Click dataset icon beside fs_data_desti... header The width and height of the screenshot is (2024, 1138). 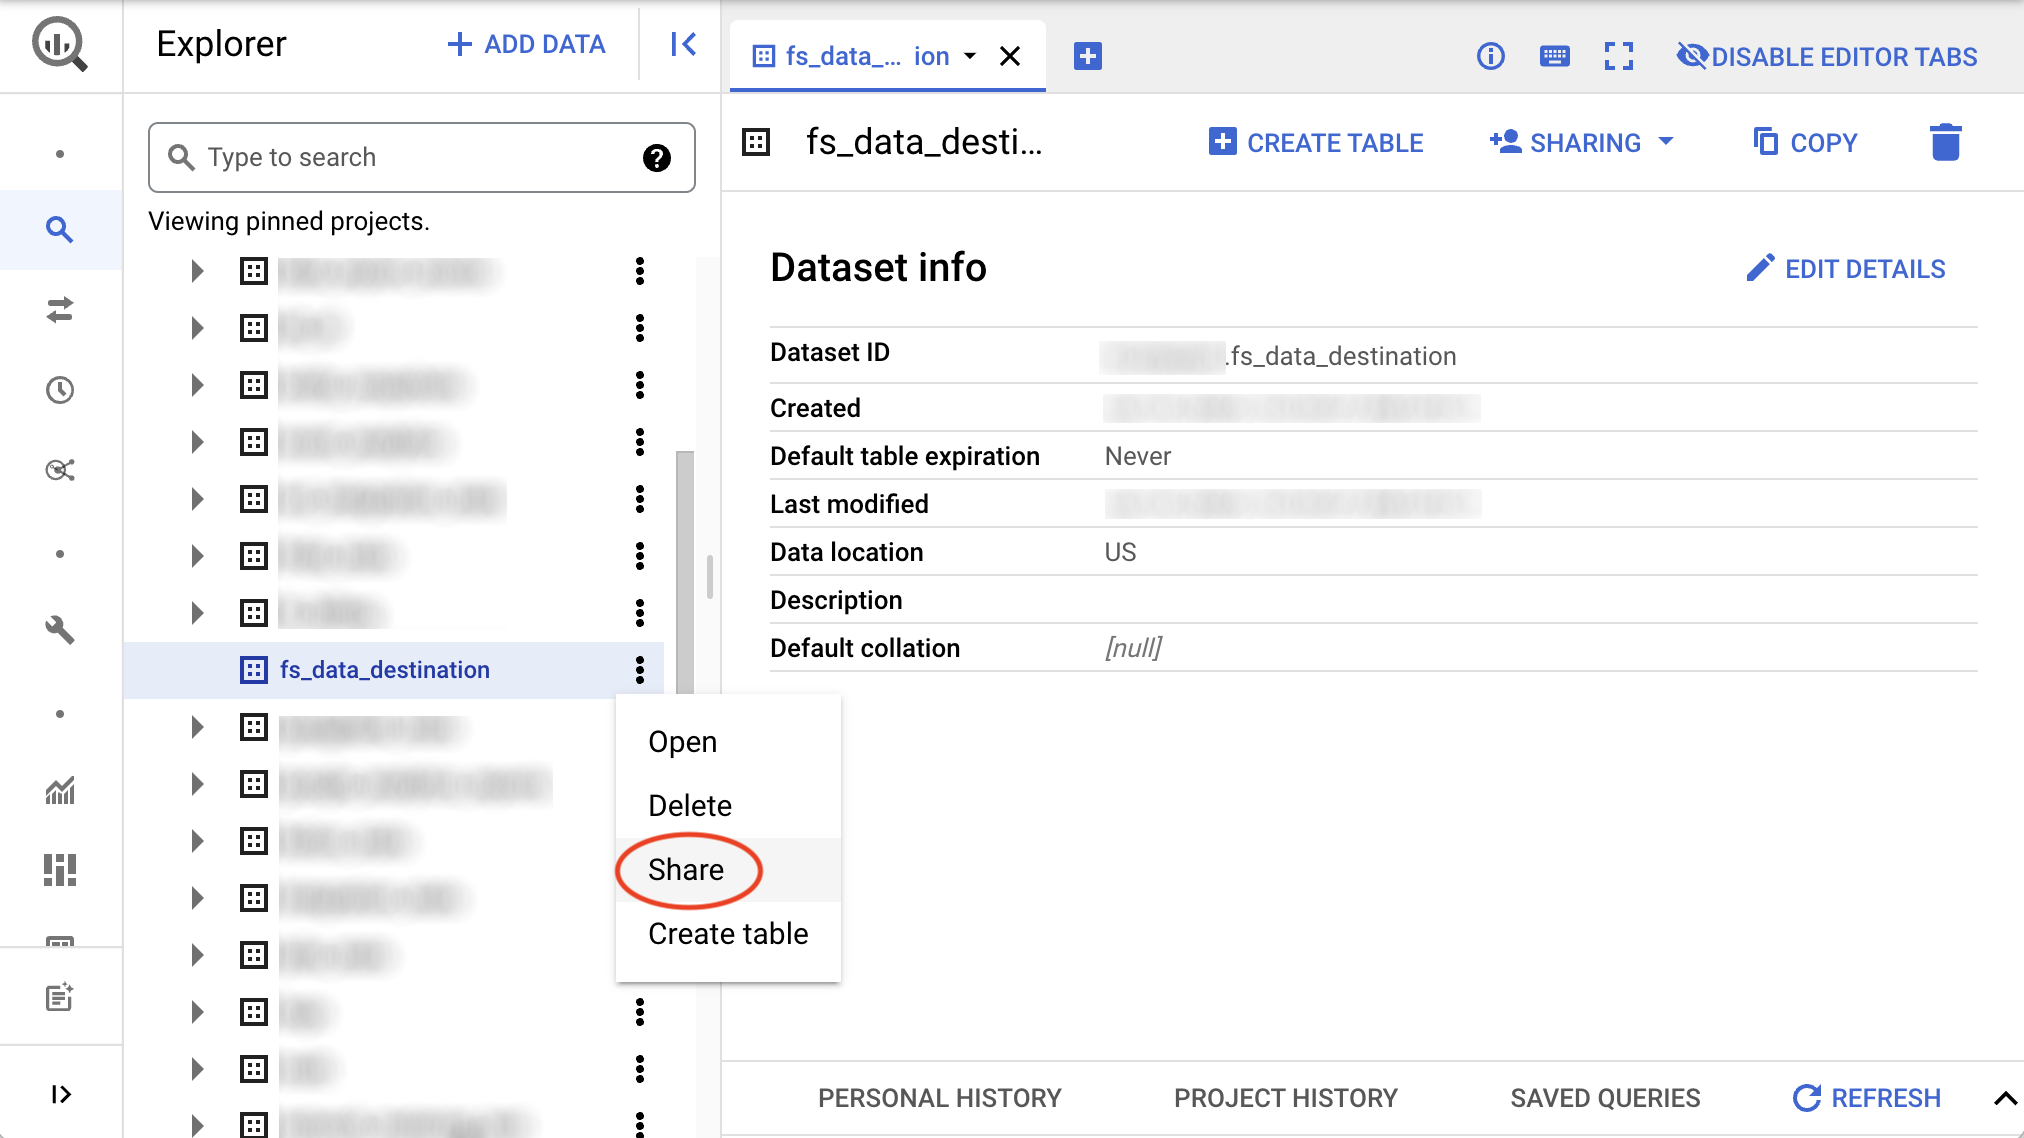point(756,142)
